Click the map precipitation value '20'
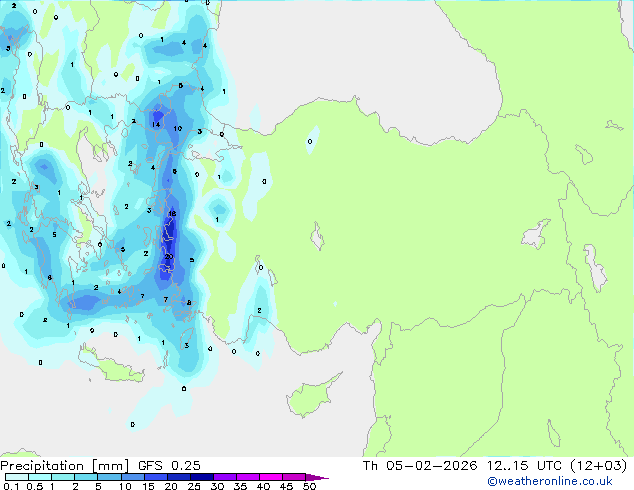Screen dimensions: 634x490 (x=169, y=256)
